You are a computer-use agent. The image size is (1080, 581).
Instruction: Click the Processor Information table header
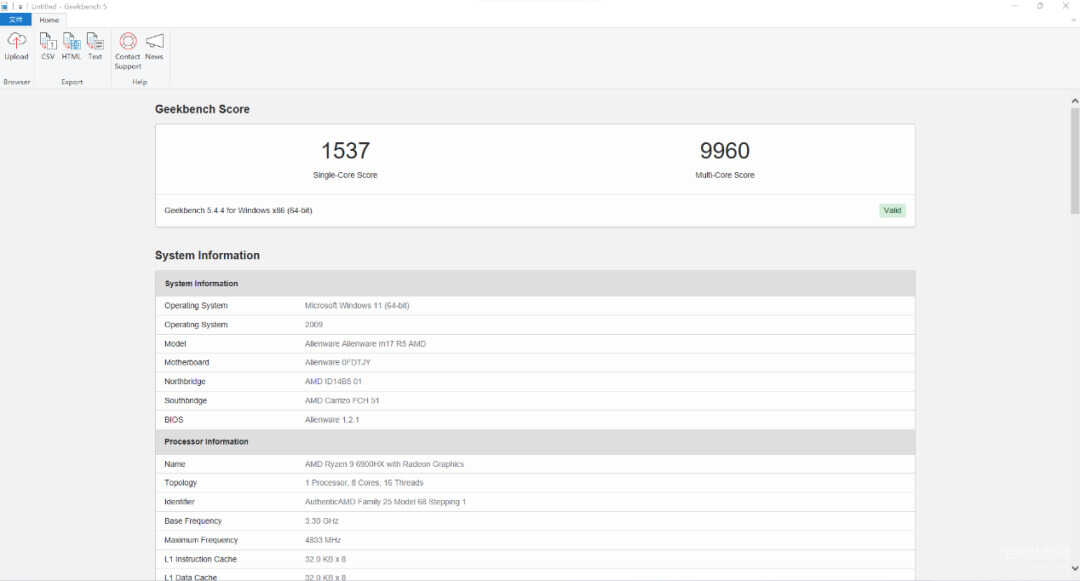pos(535,442)
